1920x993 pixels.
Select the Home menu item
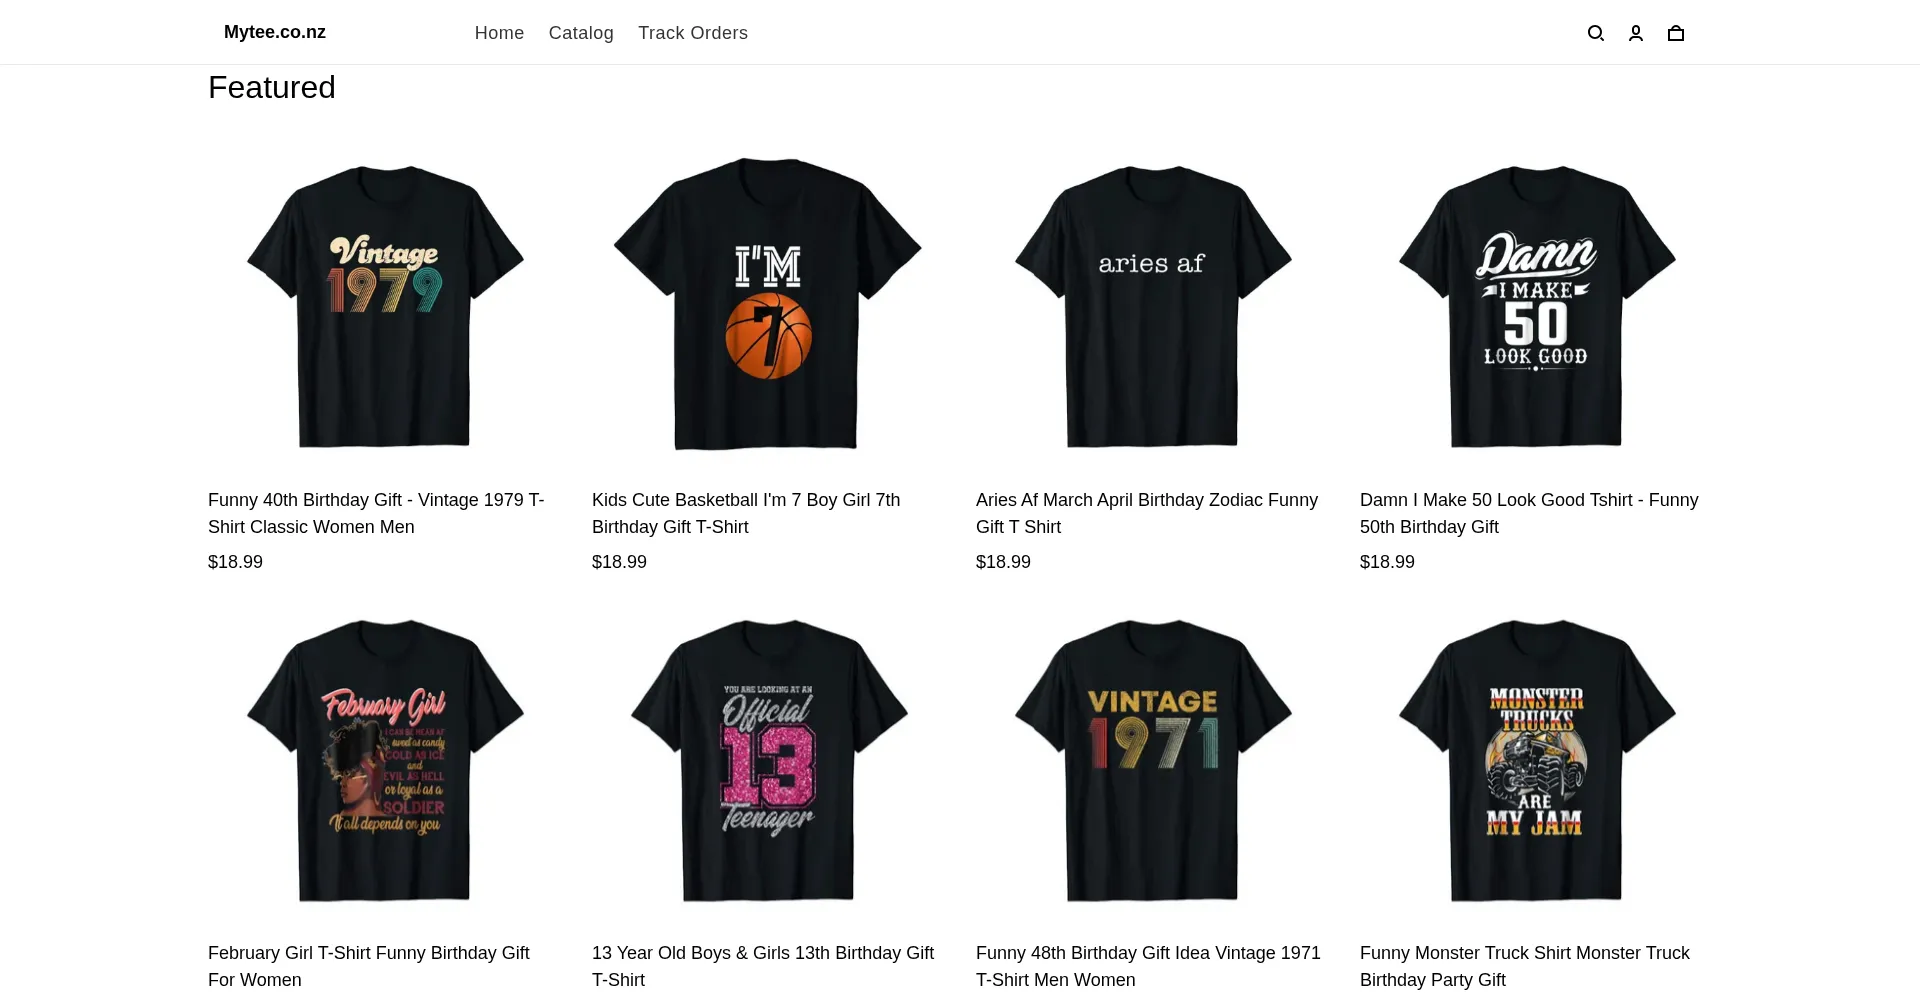(x=499, y=32)
